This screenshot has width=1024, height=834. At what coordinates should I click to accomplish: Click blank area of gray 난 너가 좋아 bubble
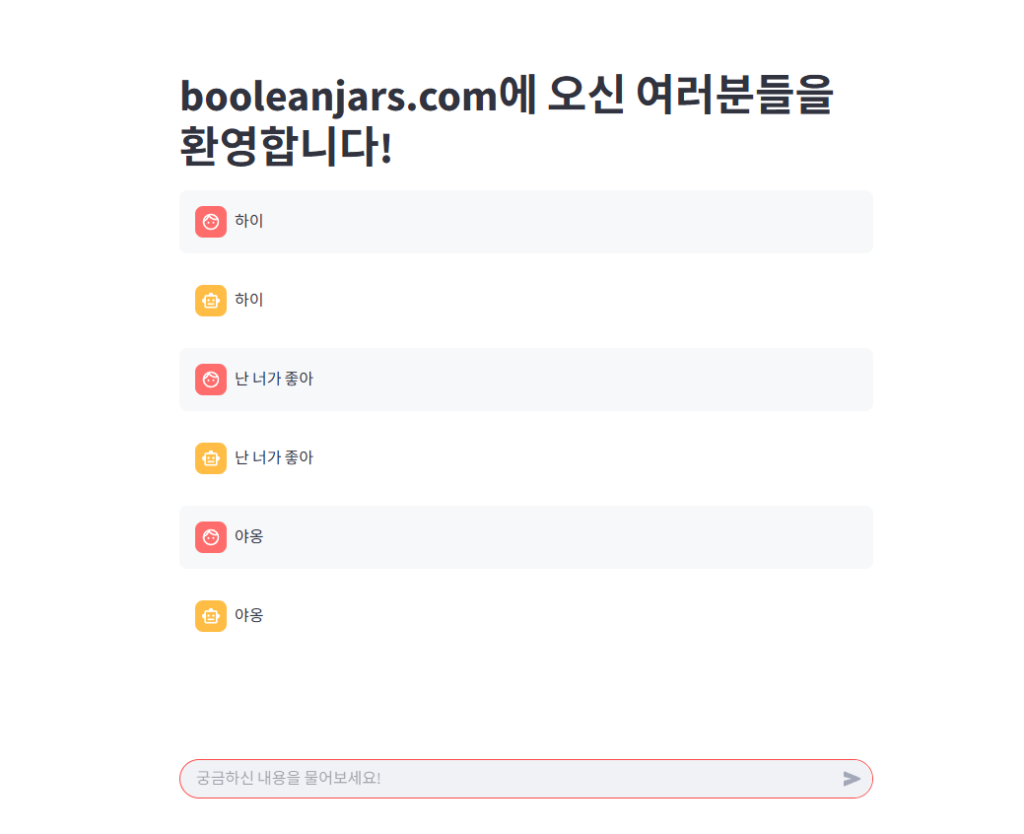(588, 379)
